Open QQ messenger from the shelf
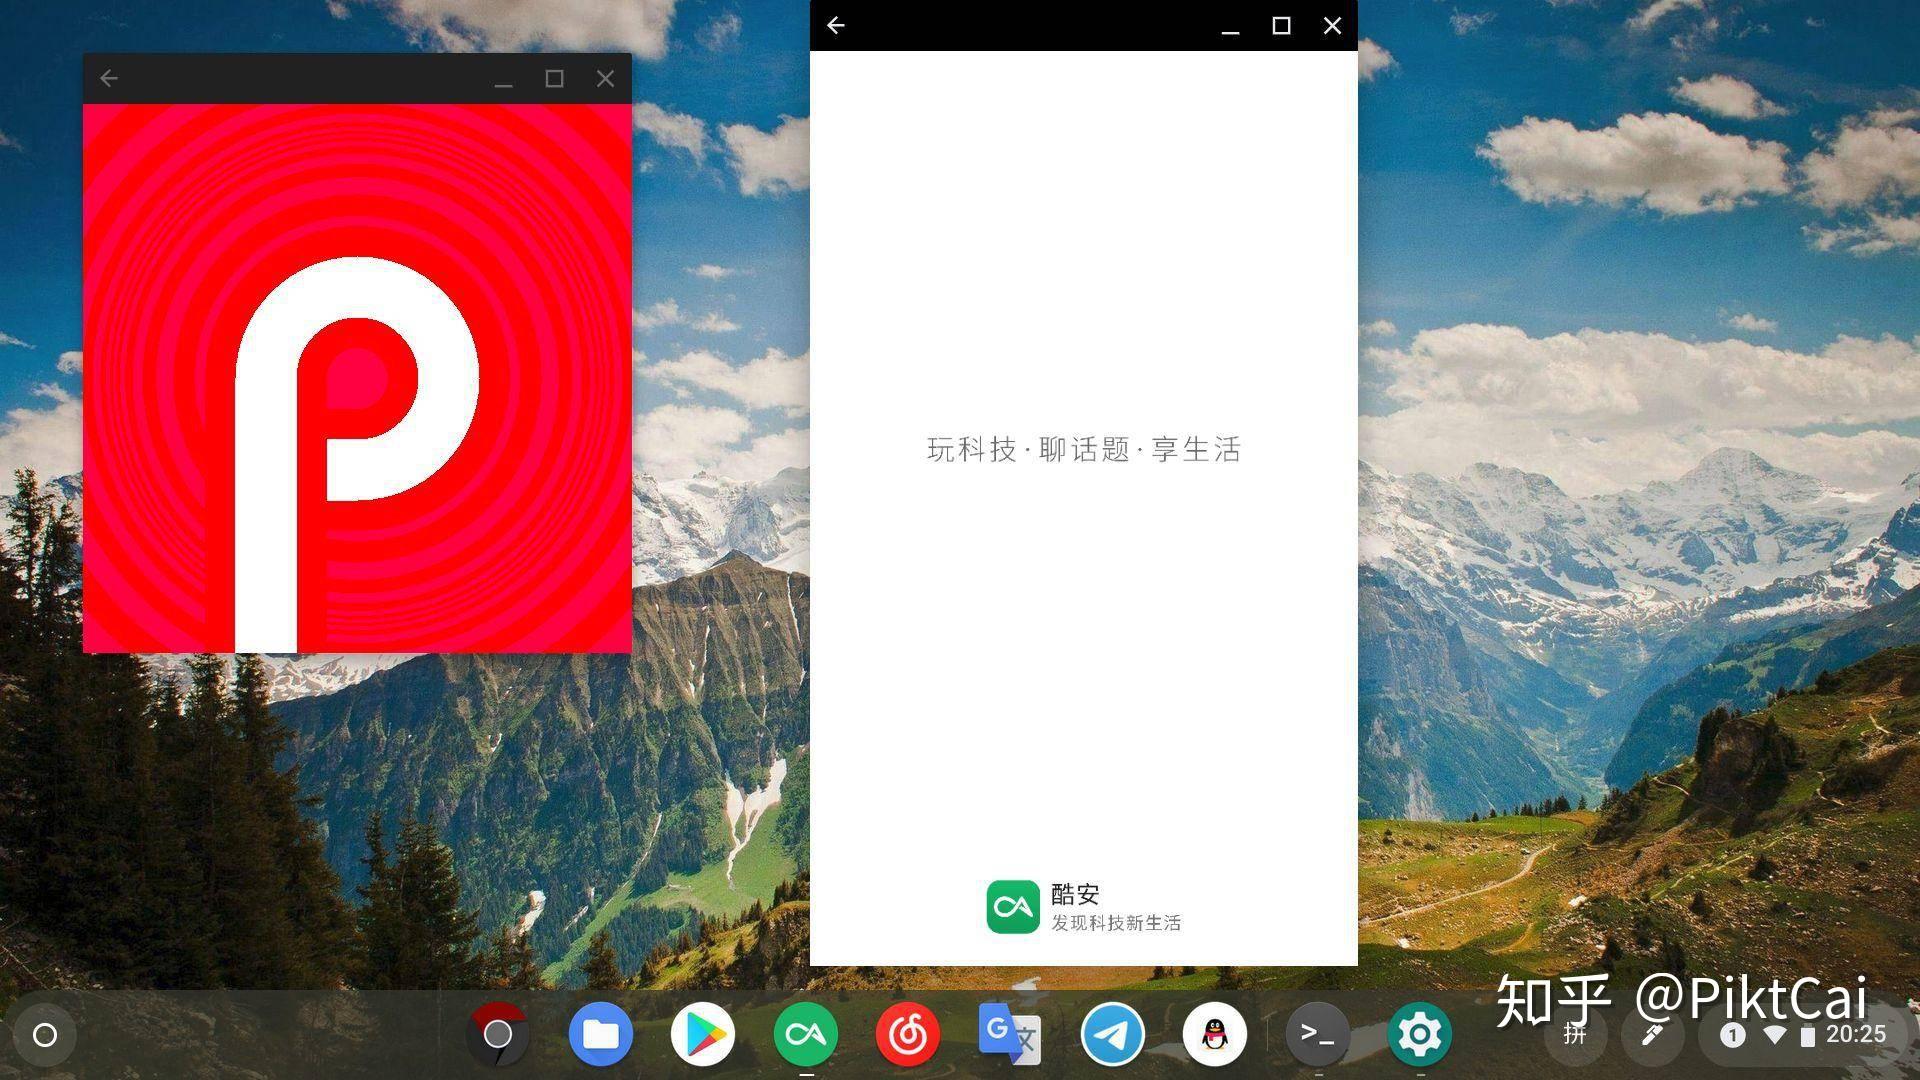Viewport: 1920px width, 1080px height. 1214,1035
